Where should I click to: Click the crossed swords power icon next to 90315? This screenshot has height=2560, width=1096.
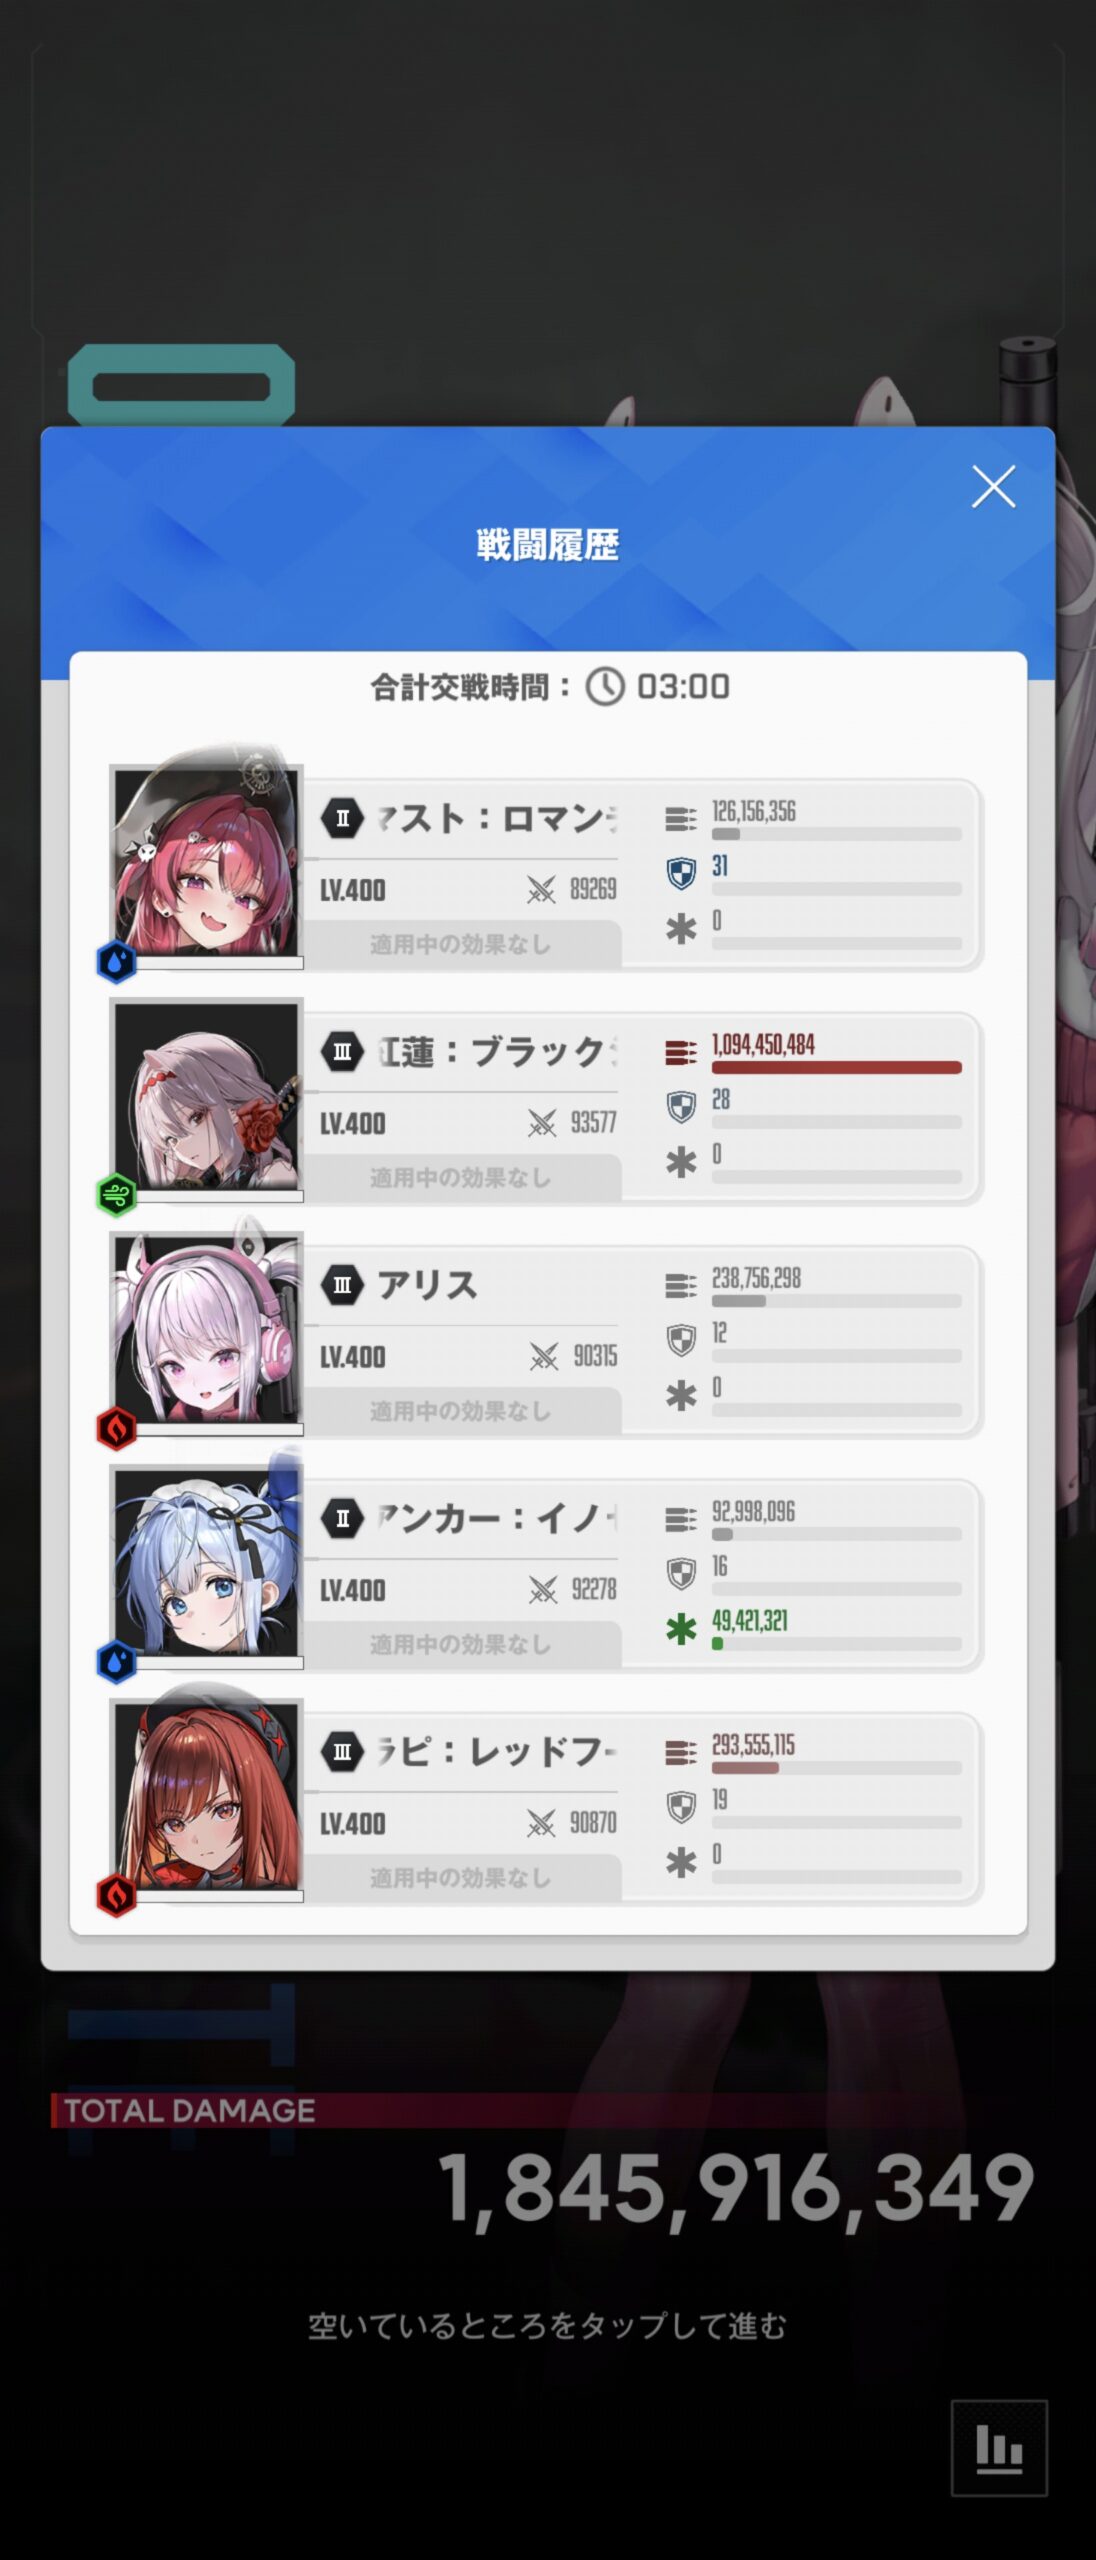coord(544,1356)
